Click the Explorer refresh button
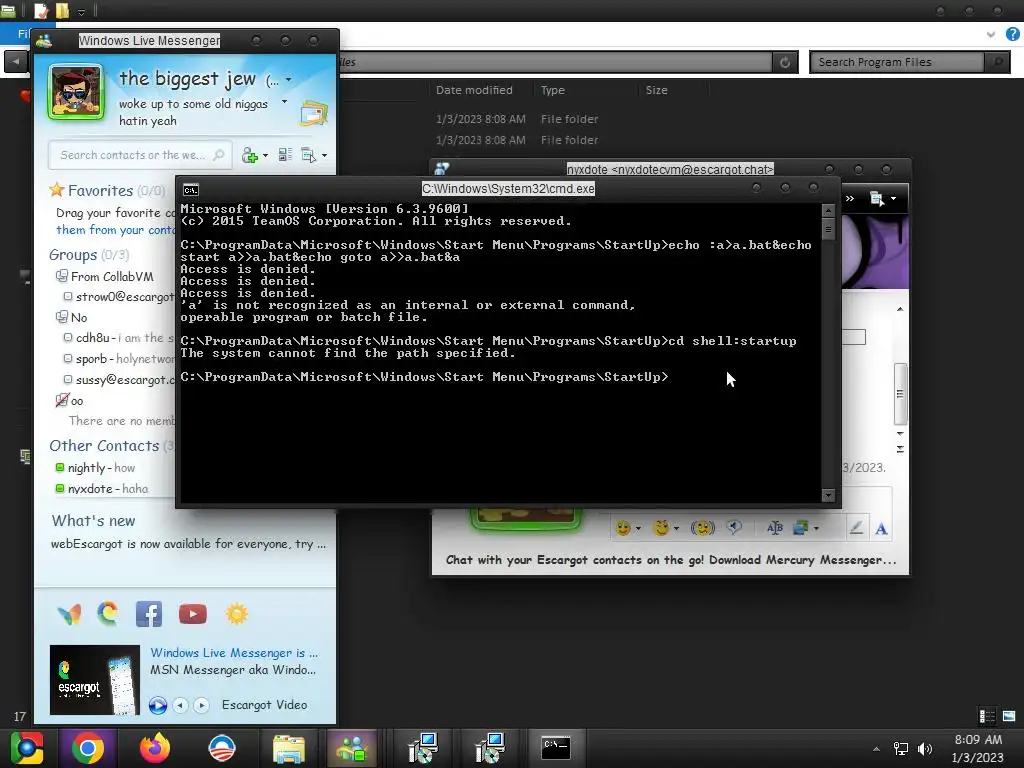Screen dimensions: 1024x768 785,62
